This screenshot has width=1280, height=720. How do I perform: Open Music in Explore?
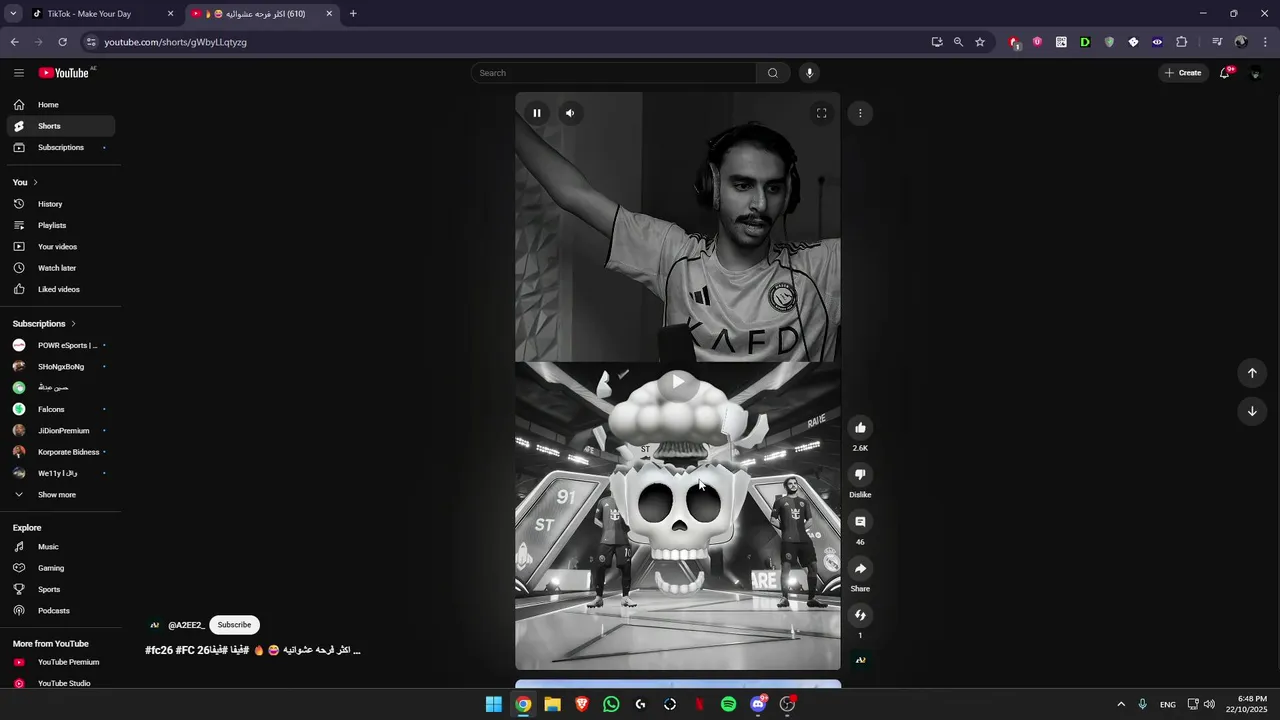coord(61,547)
